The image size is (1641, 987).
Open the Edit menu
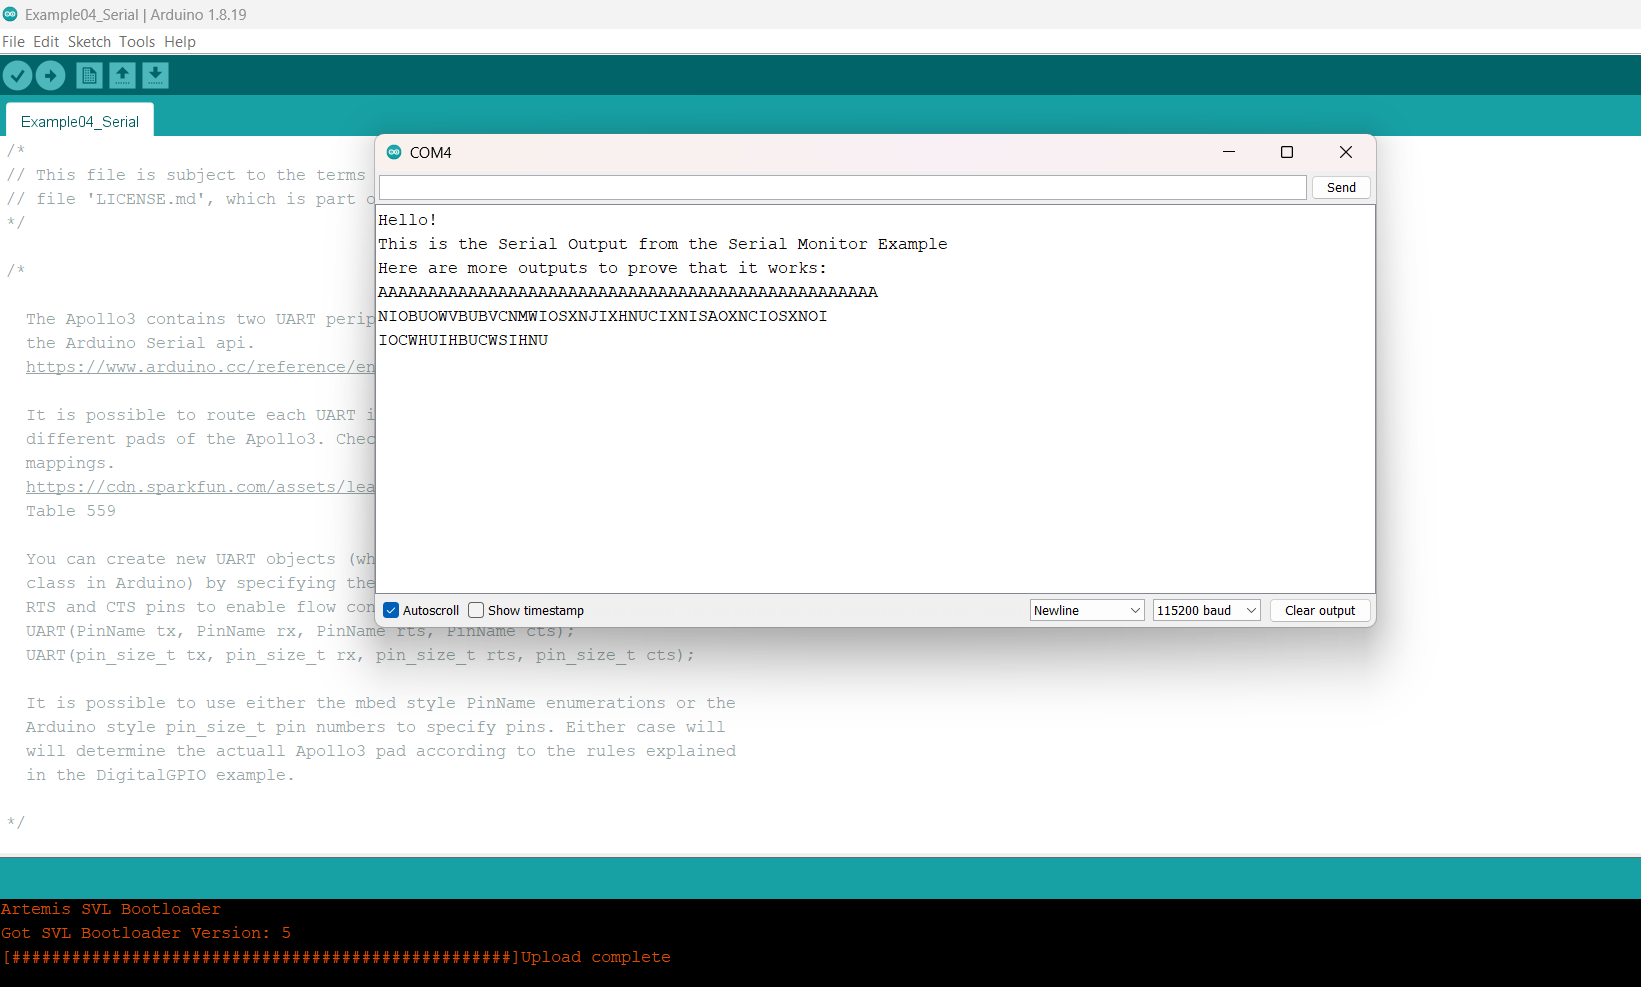pos(46,42)
